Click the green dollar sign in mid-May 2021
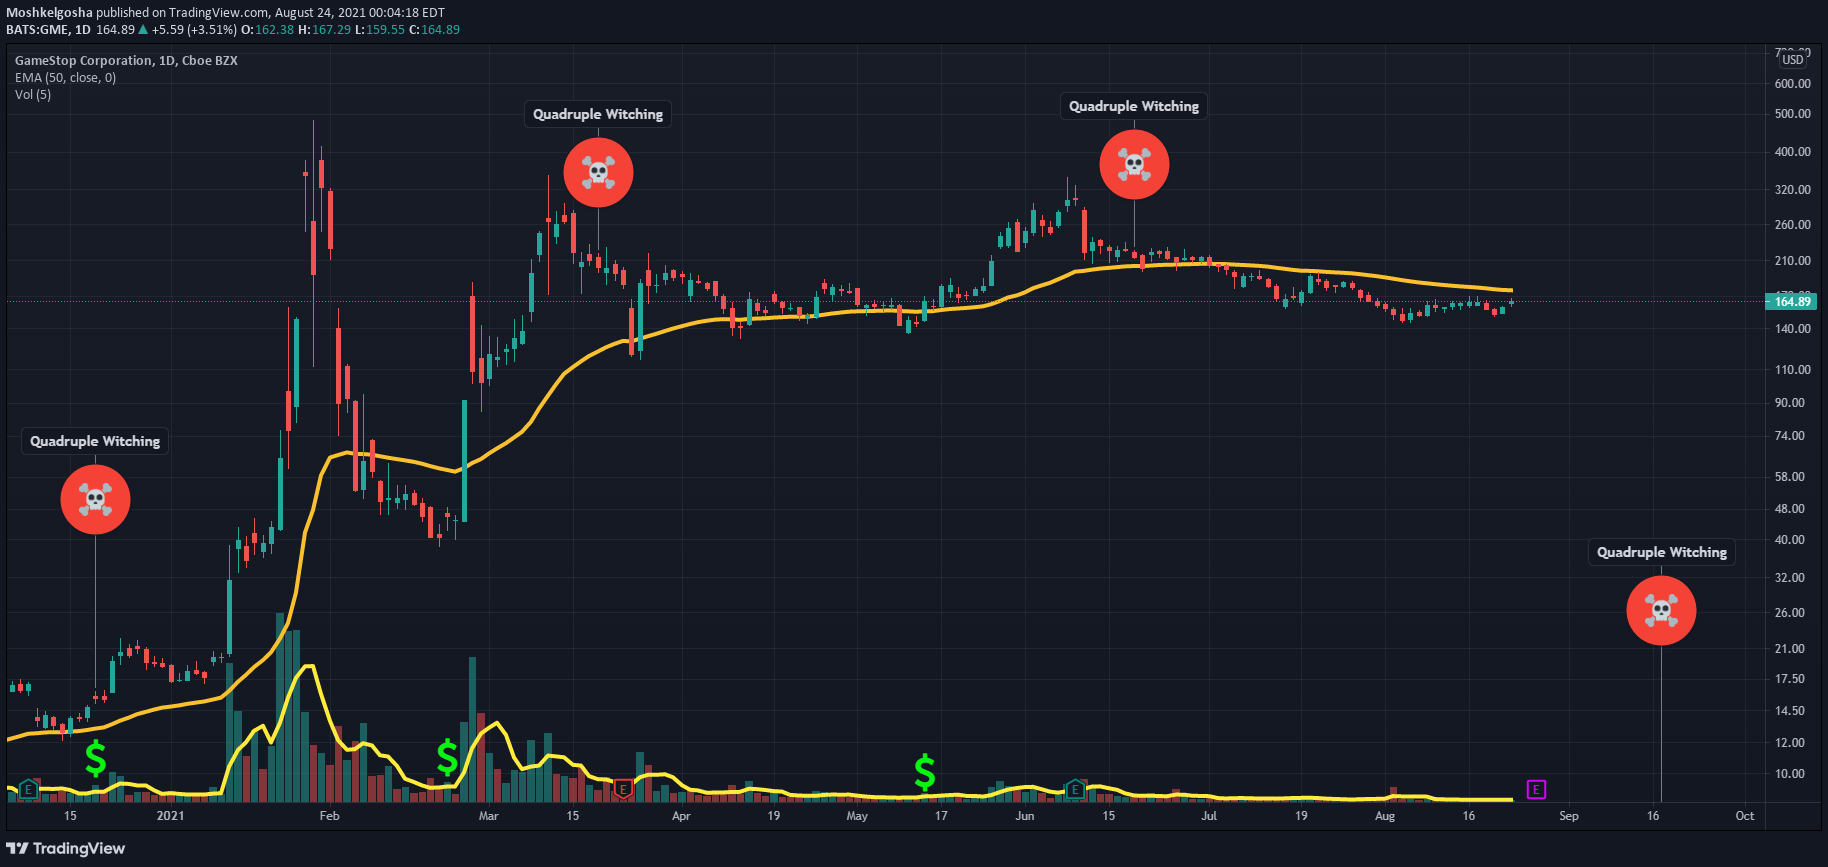The width and height of the screenshot is (1828, 867). [x=925, y=772]
